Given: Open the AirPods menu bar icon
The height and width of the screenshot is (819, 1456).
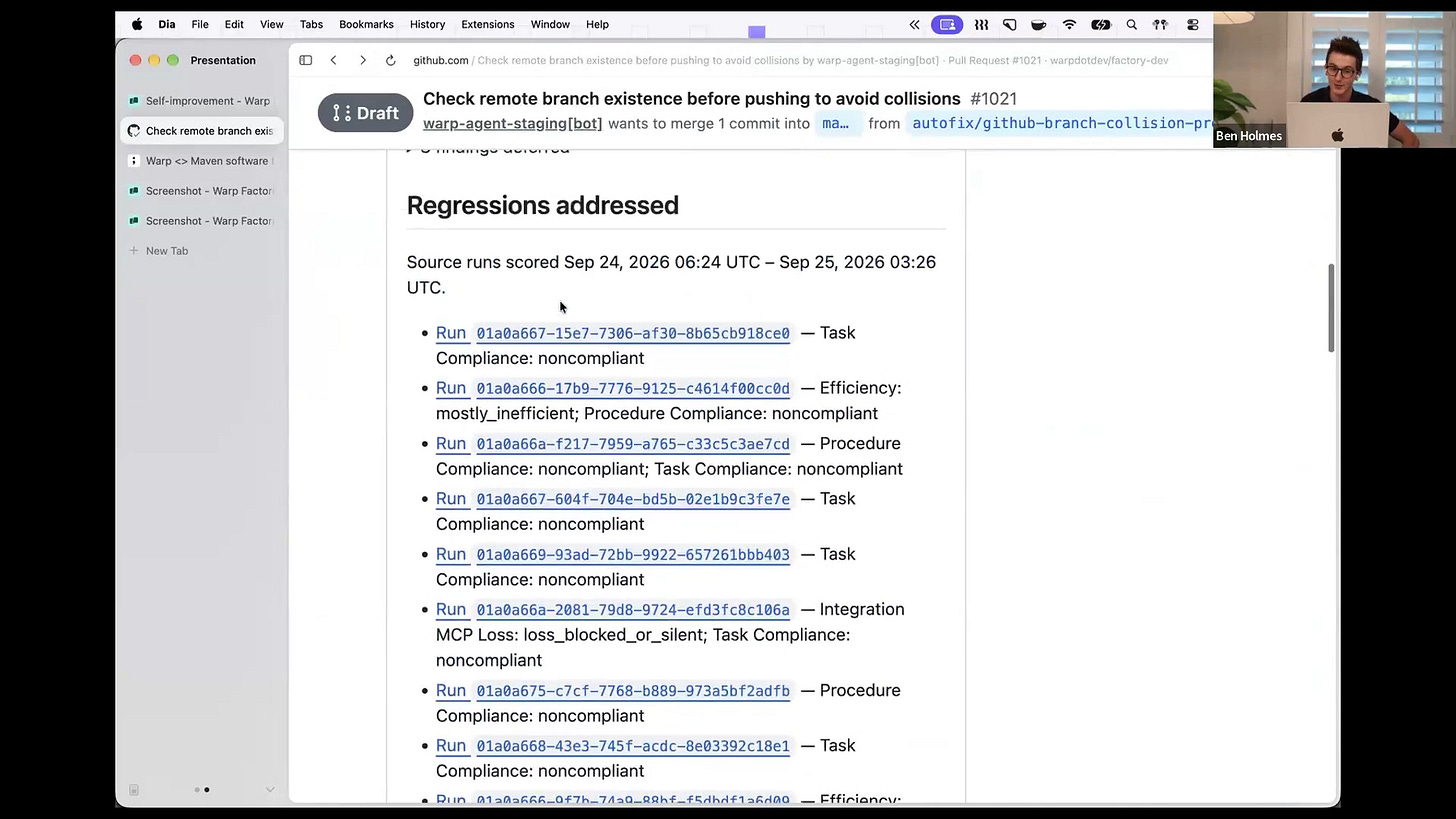Looking at the screenshot, I should click(x=1161, y=24).
